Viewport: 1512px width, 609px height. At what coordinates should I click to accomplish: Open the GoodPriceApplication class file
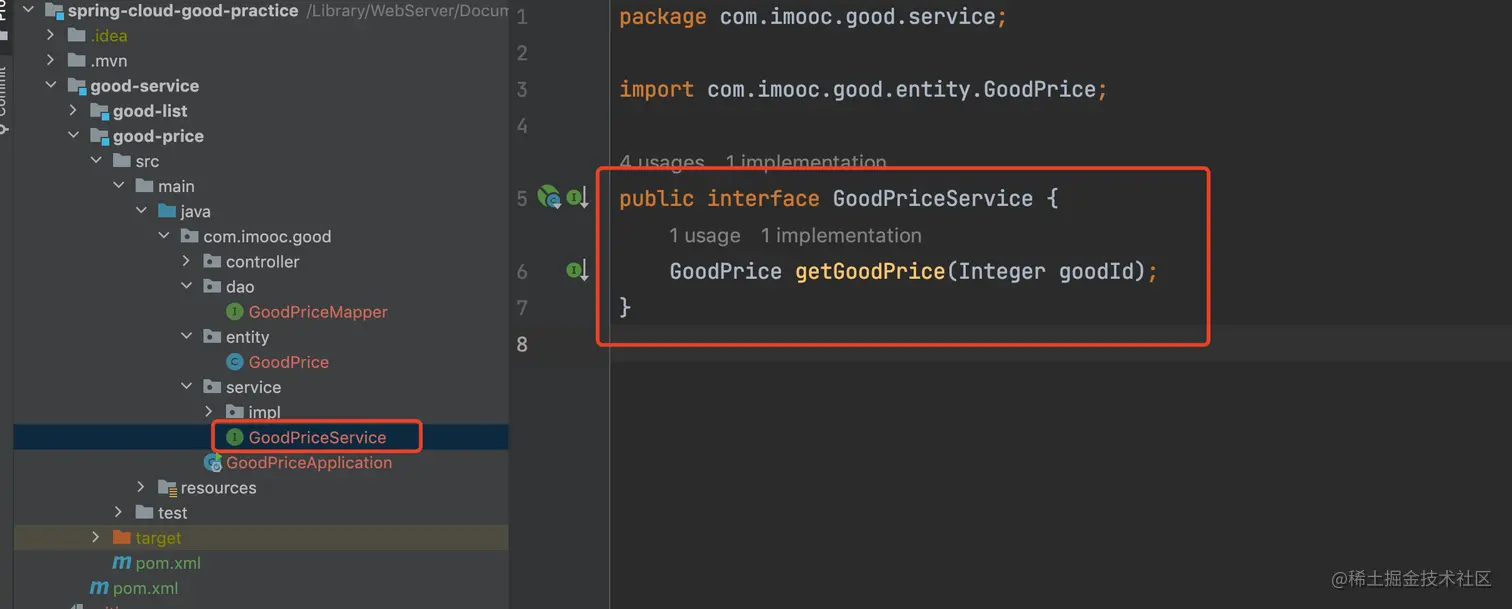click(308, 463)
